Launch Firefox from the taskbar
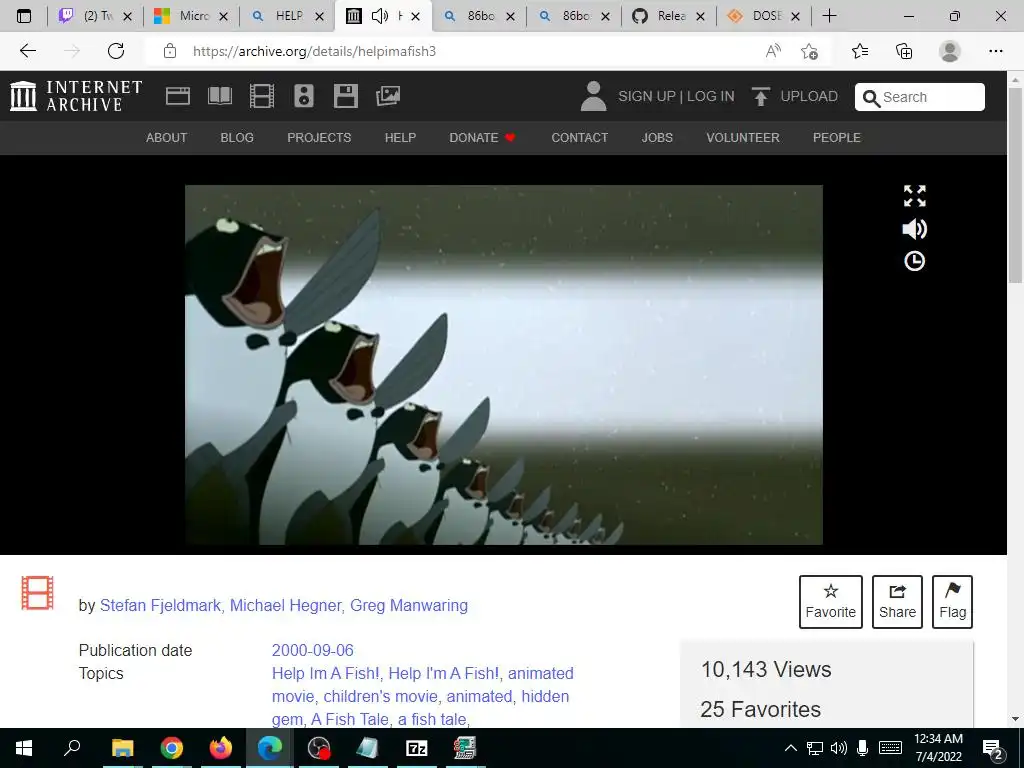Screen dimensions: 1024x768 tap(221, 748)
